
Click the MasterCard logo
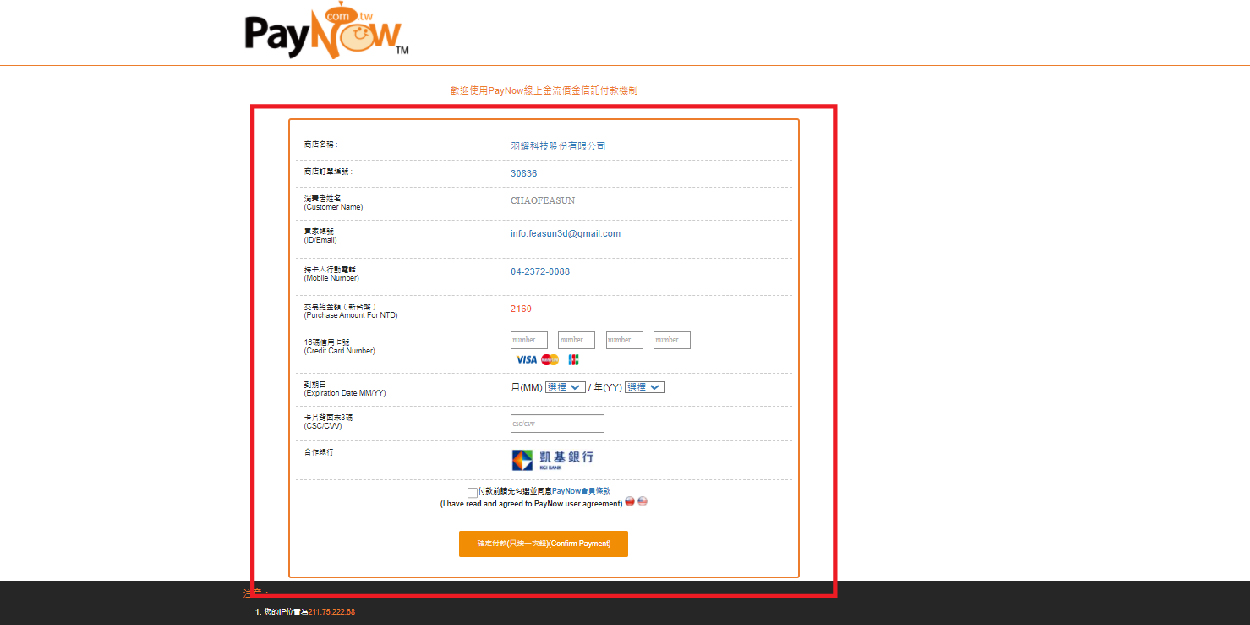click(x=550, y=359)
